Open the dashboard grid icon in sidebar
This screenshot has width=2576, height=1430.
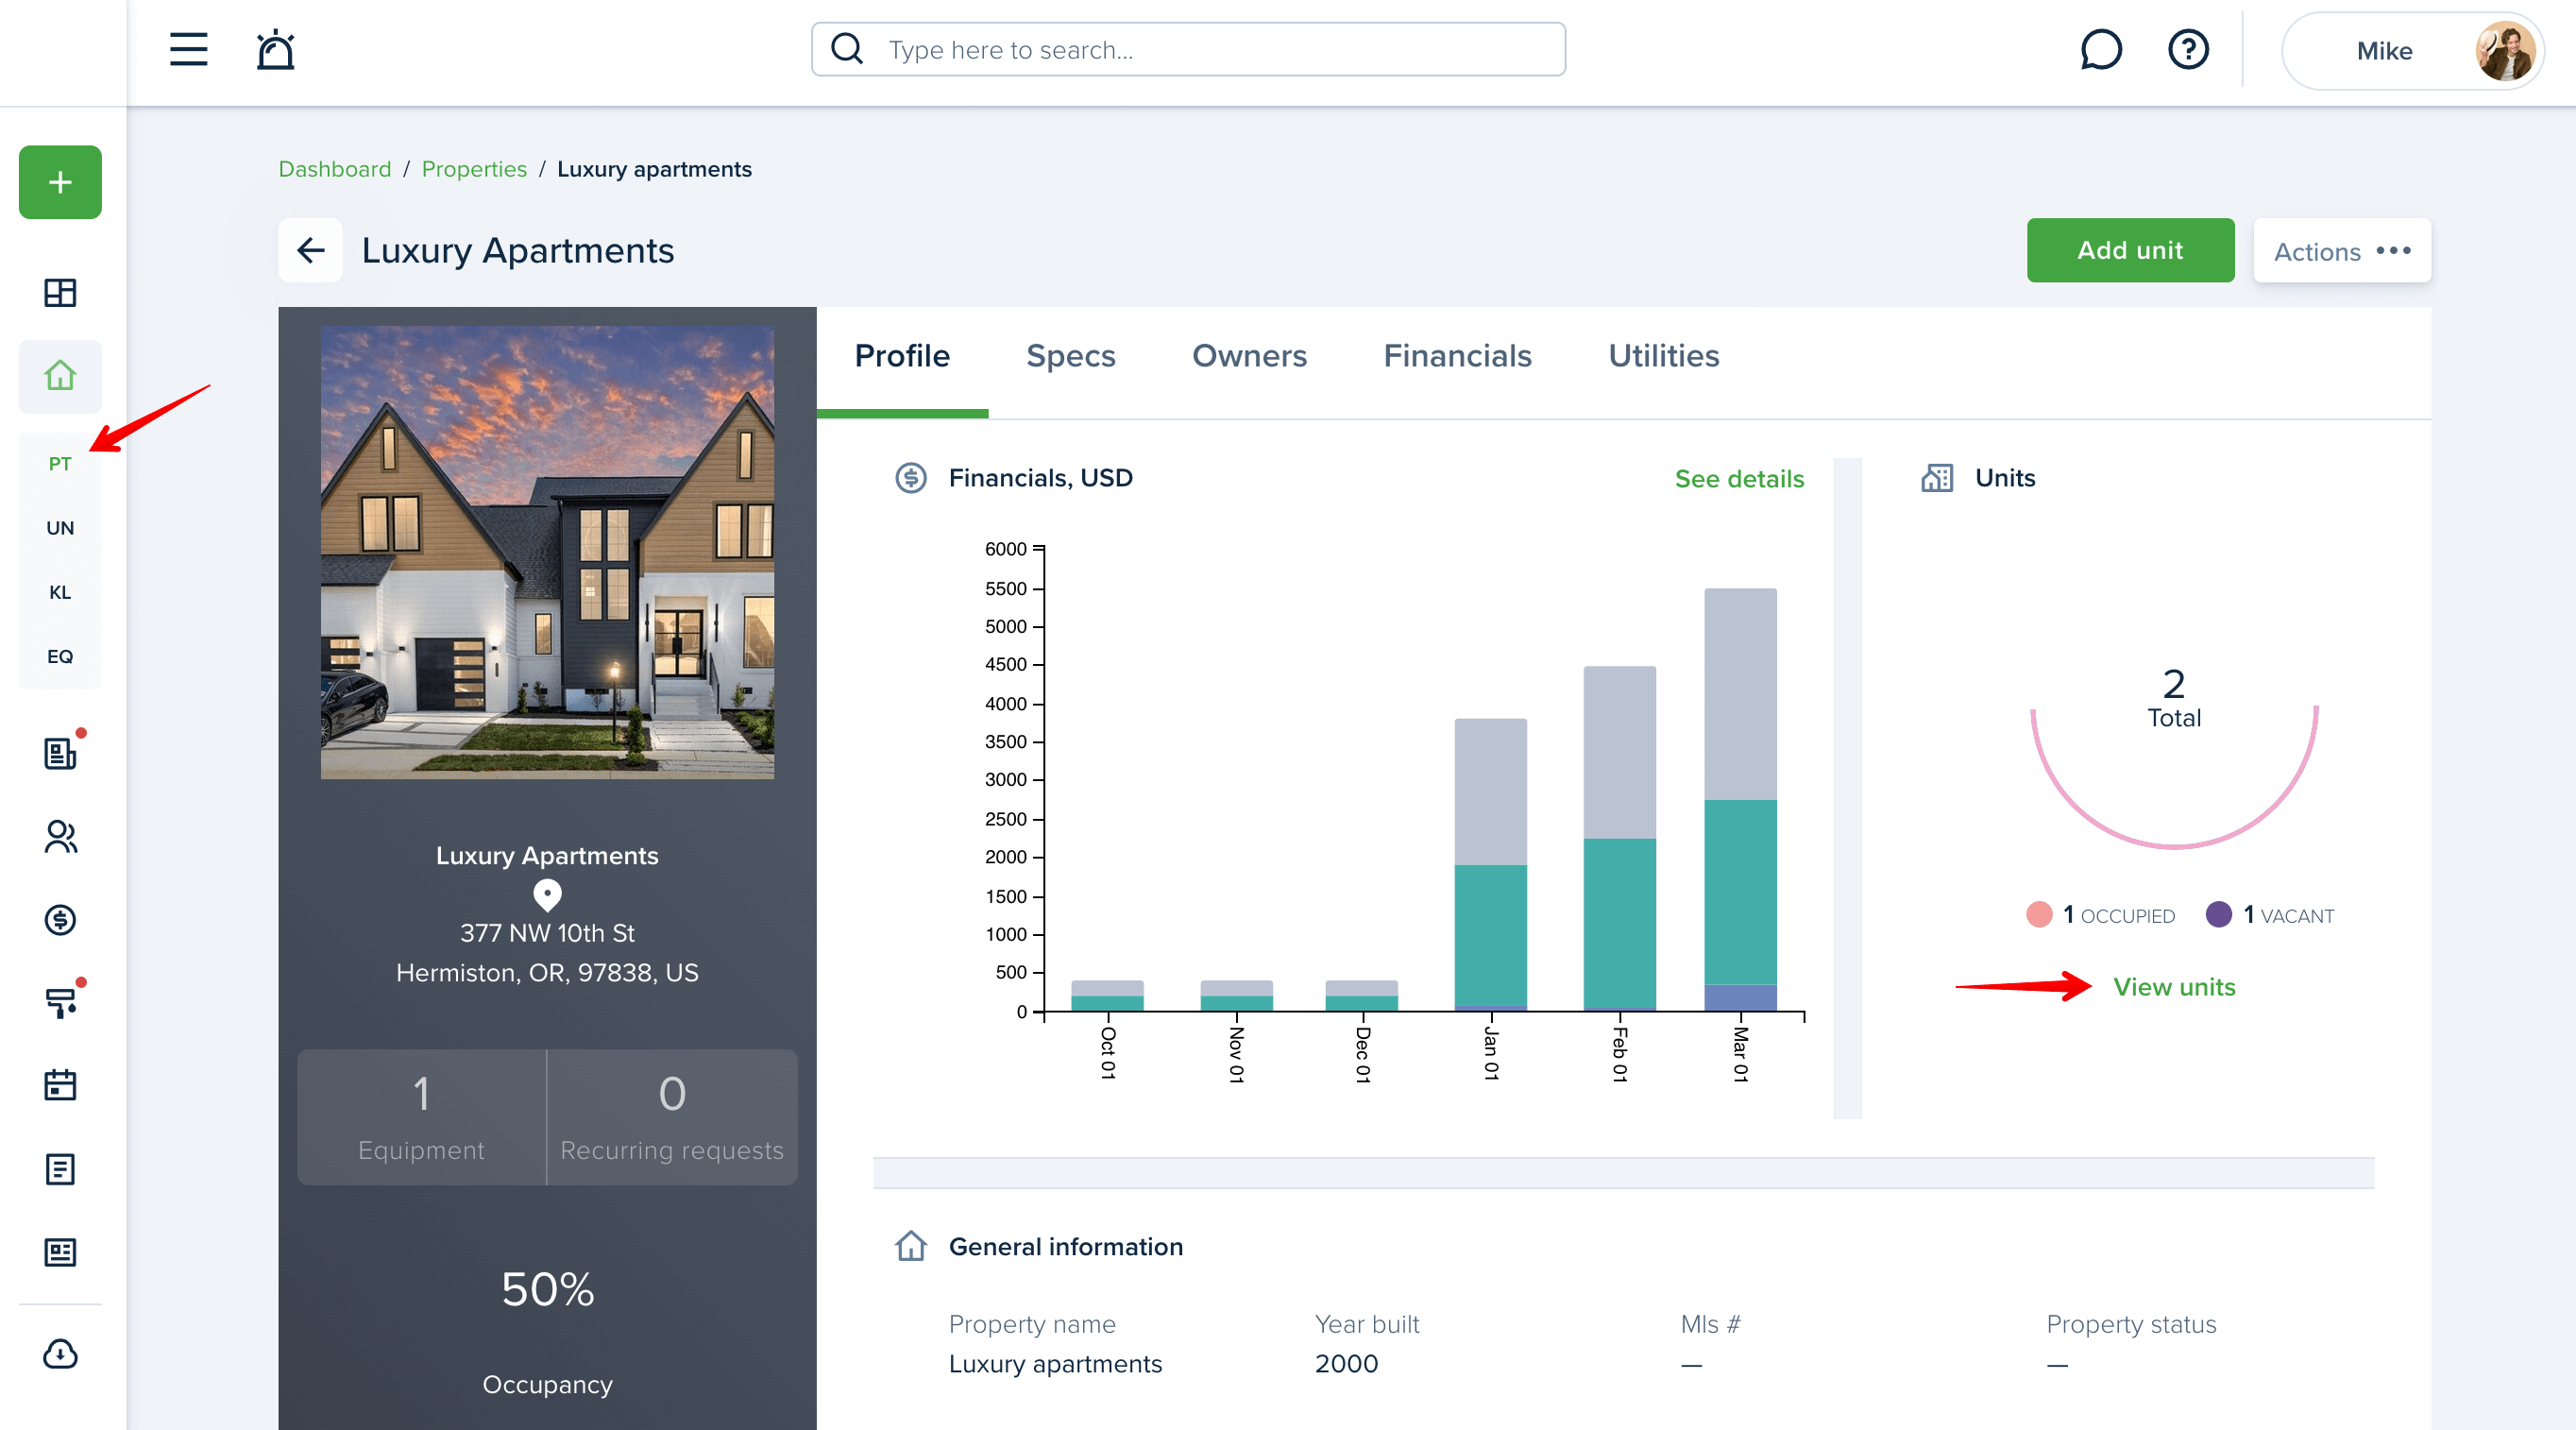pos(60,293)
